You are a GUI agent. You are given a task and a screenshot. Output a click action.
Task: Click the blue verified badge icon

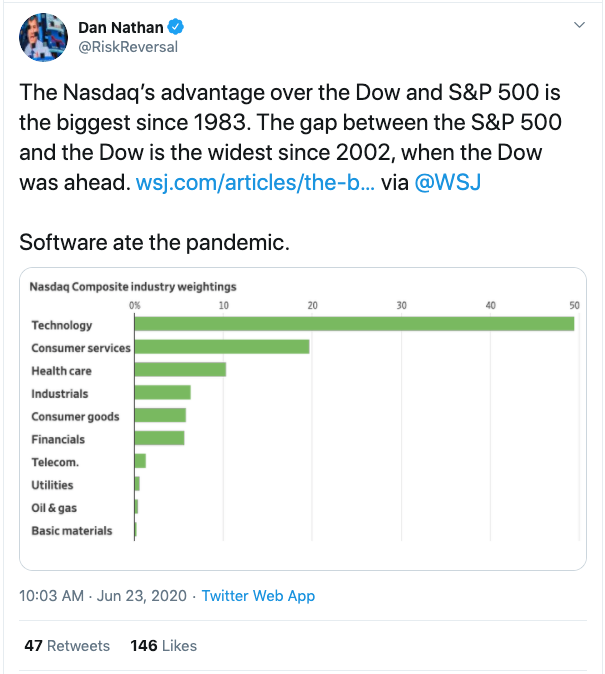(176, 27)
